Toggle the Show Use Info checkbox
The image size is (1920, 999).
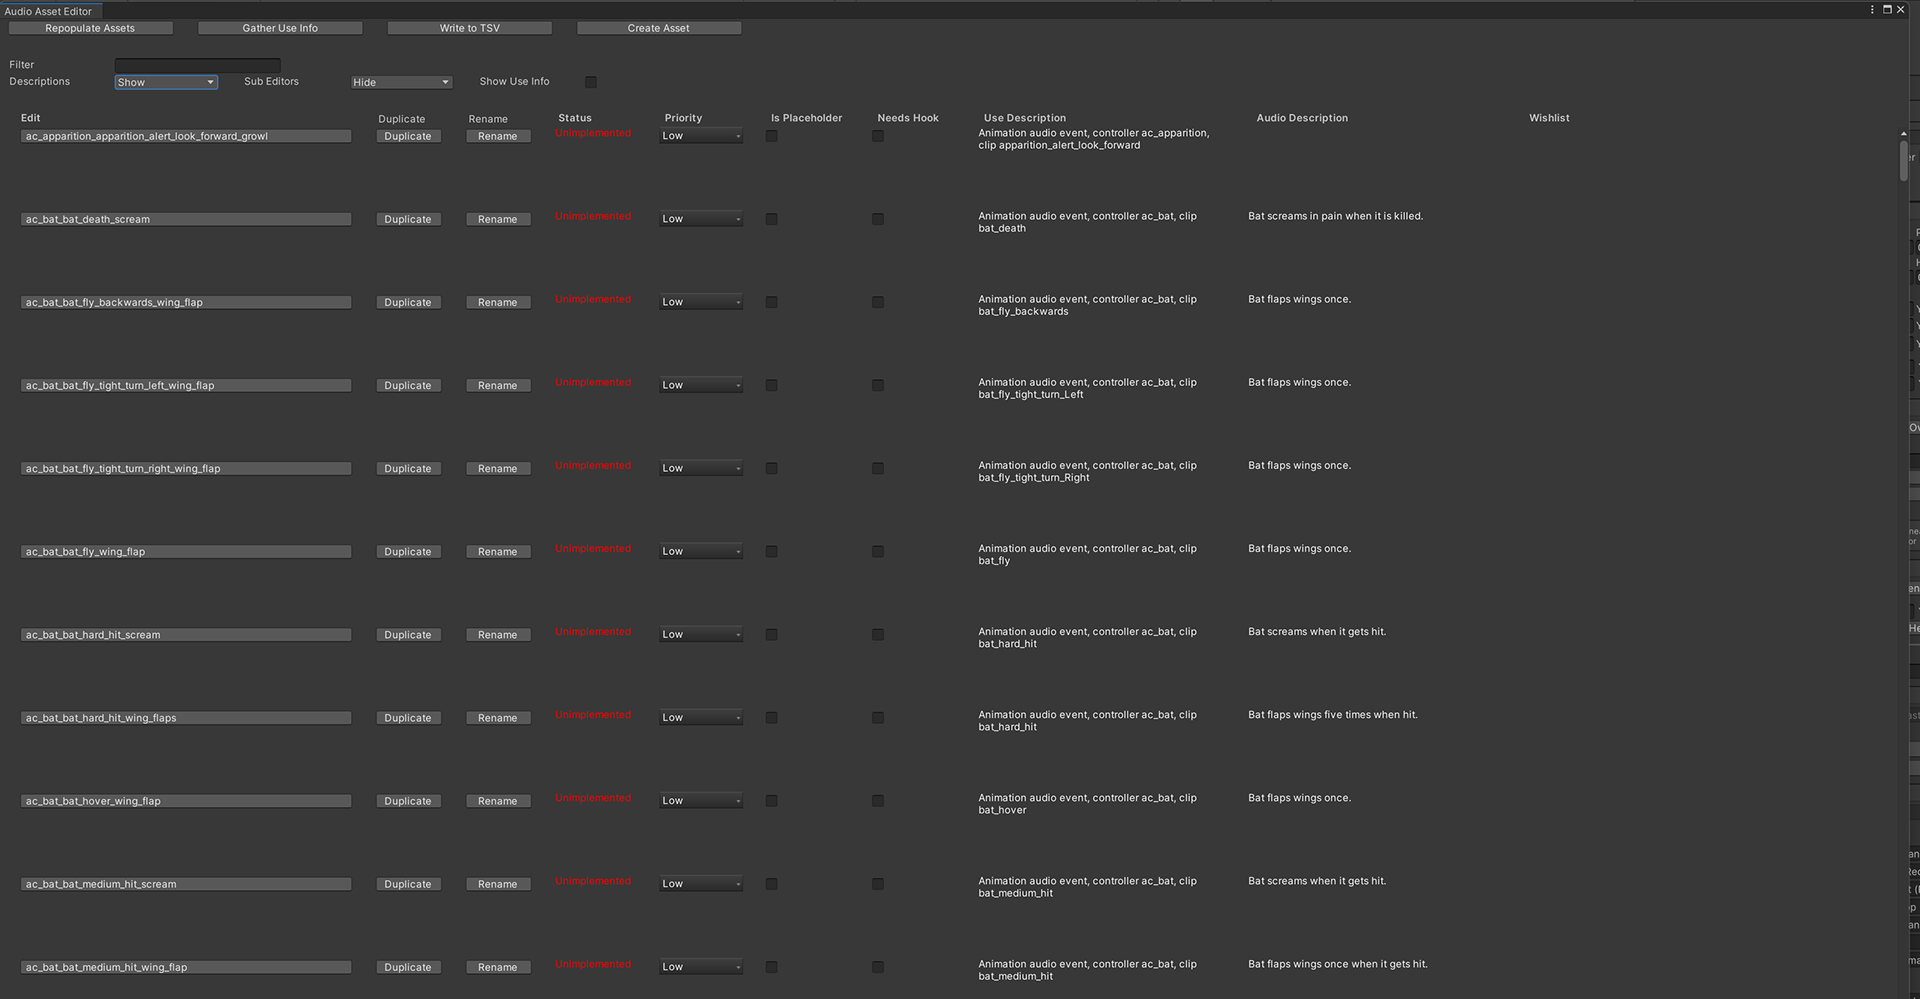(x=591, y=82)
